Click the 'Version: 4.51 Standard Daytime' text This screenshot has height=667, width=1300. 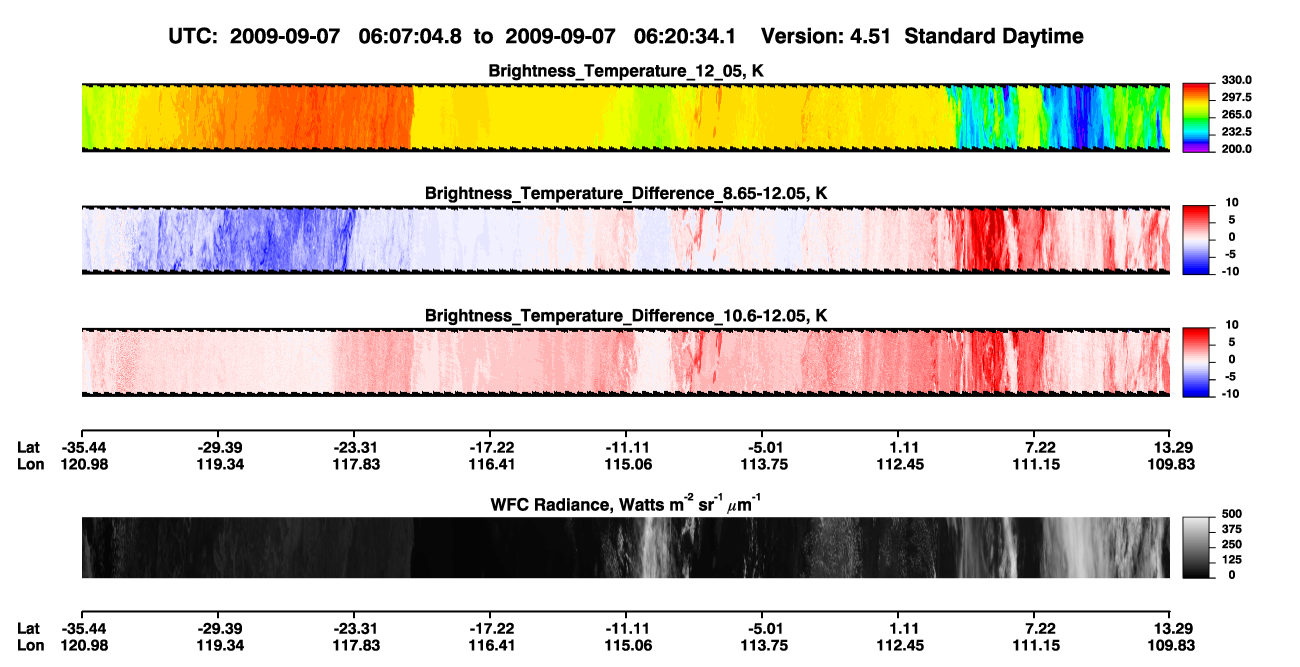click(x=922, y=36)
